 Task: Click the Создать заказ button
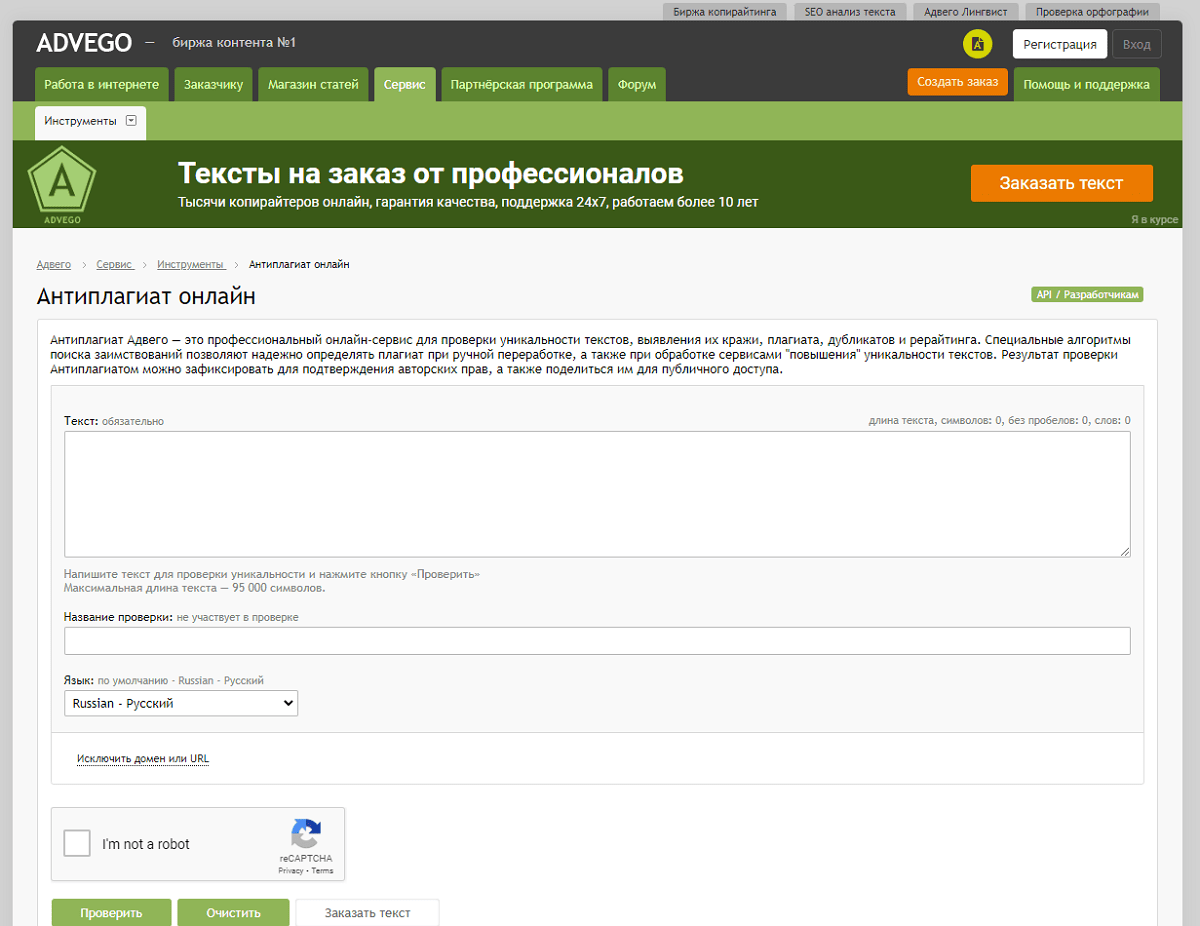coord(957,82)
